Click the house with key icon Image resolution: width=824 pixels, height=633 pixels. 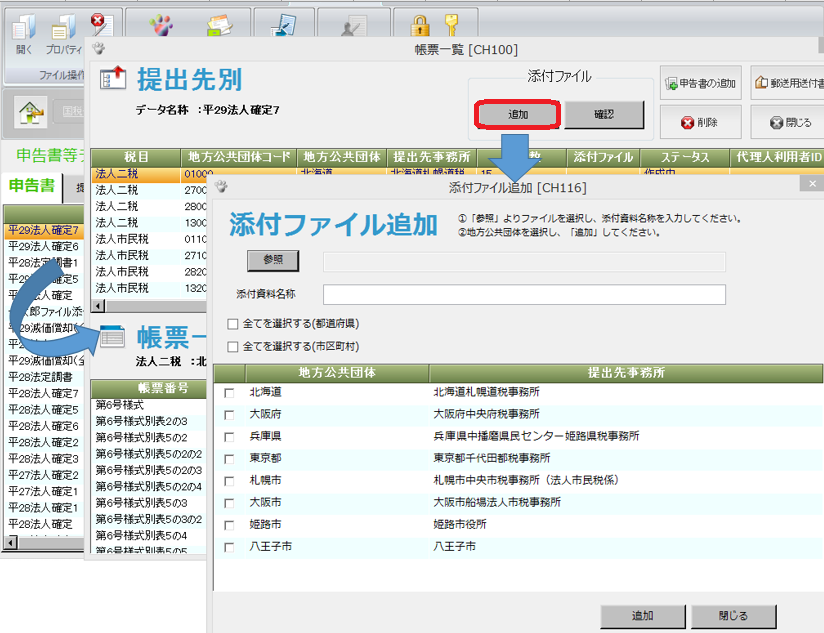pyautogui.click(x=30, y=112)
